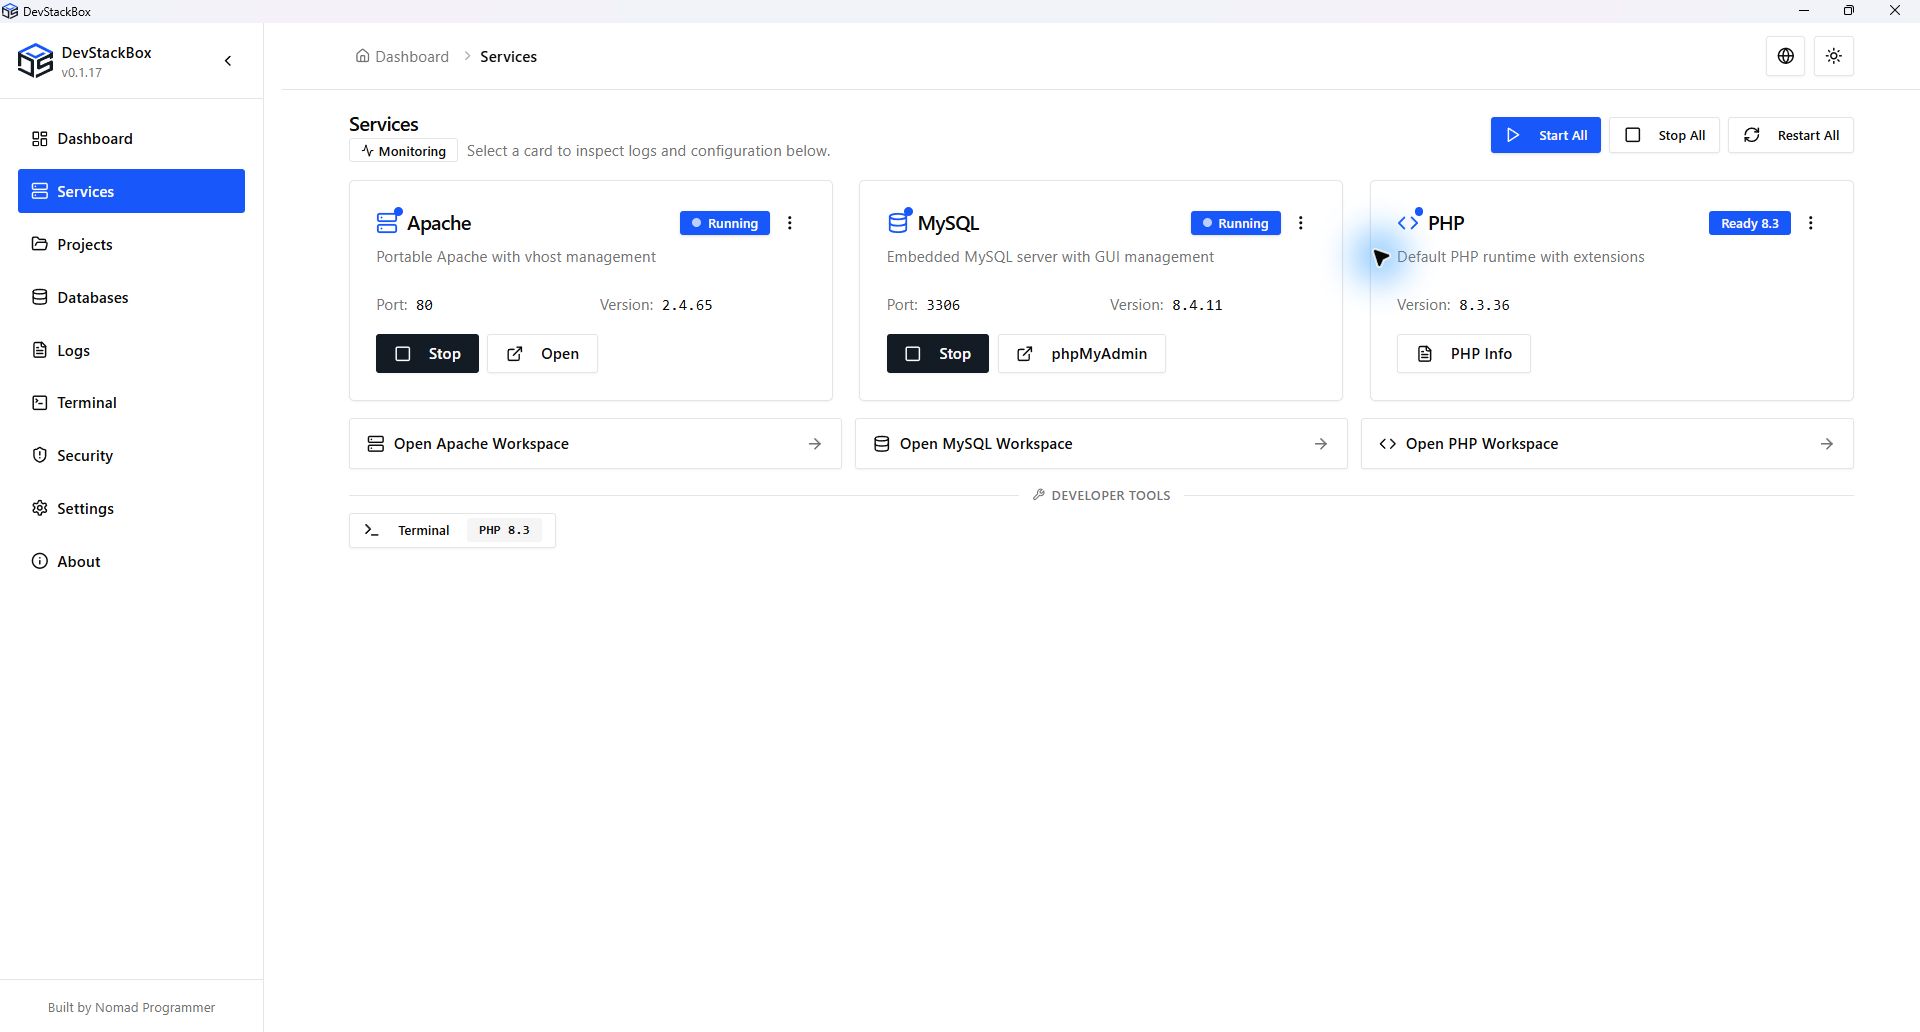Launch phpMyAdmin from MySQL card
This screenshot has width=1920, height=1032.
pos(1082,354)
